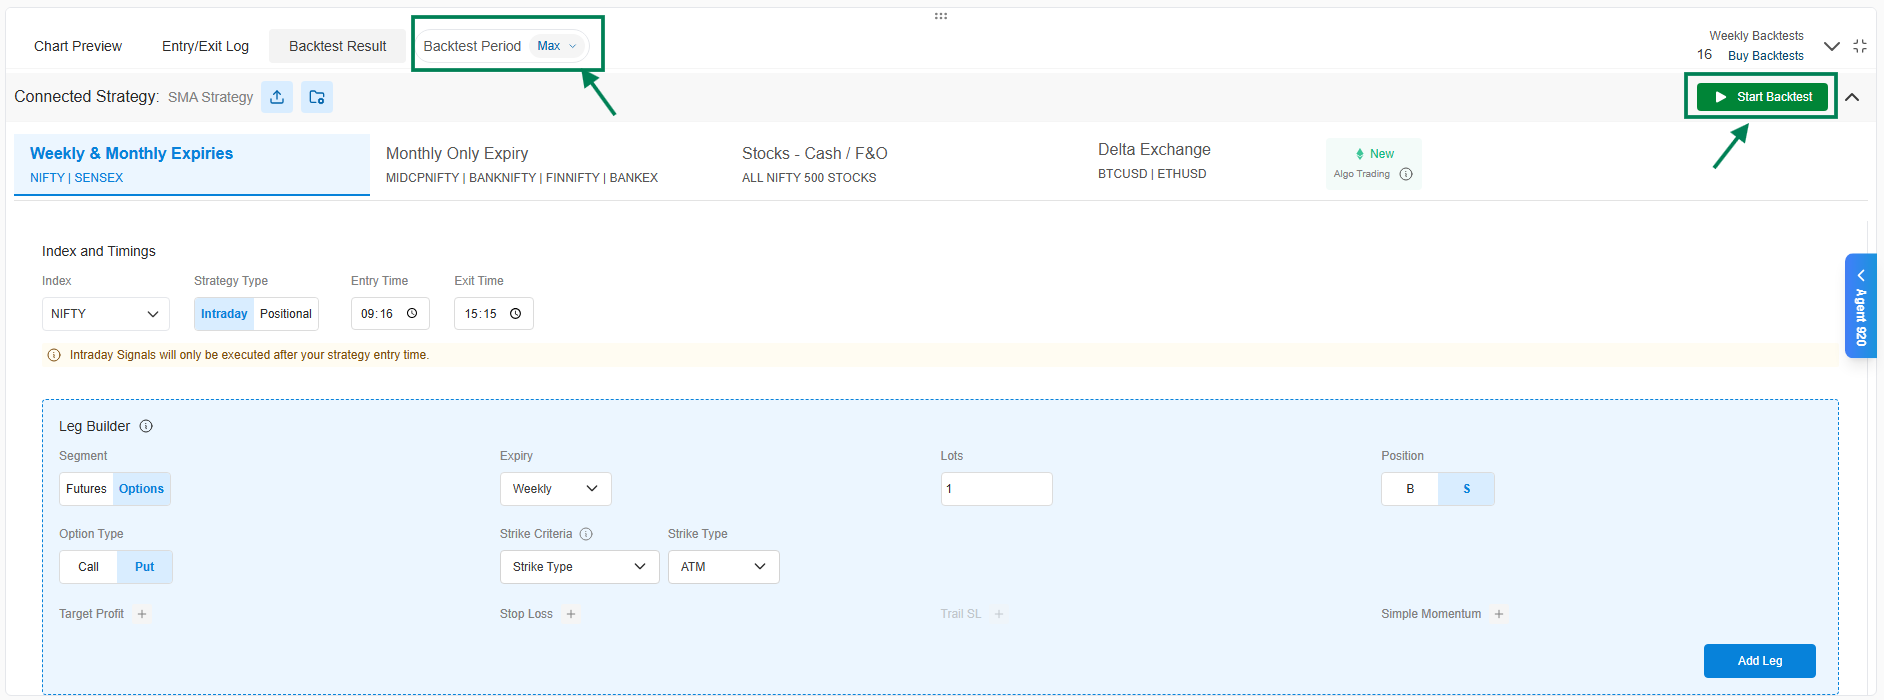
Task: Open the NIFTY index dropdown
Action: point(105,314)
